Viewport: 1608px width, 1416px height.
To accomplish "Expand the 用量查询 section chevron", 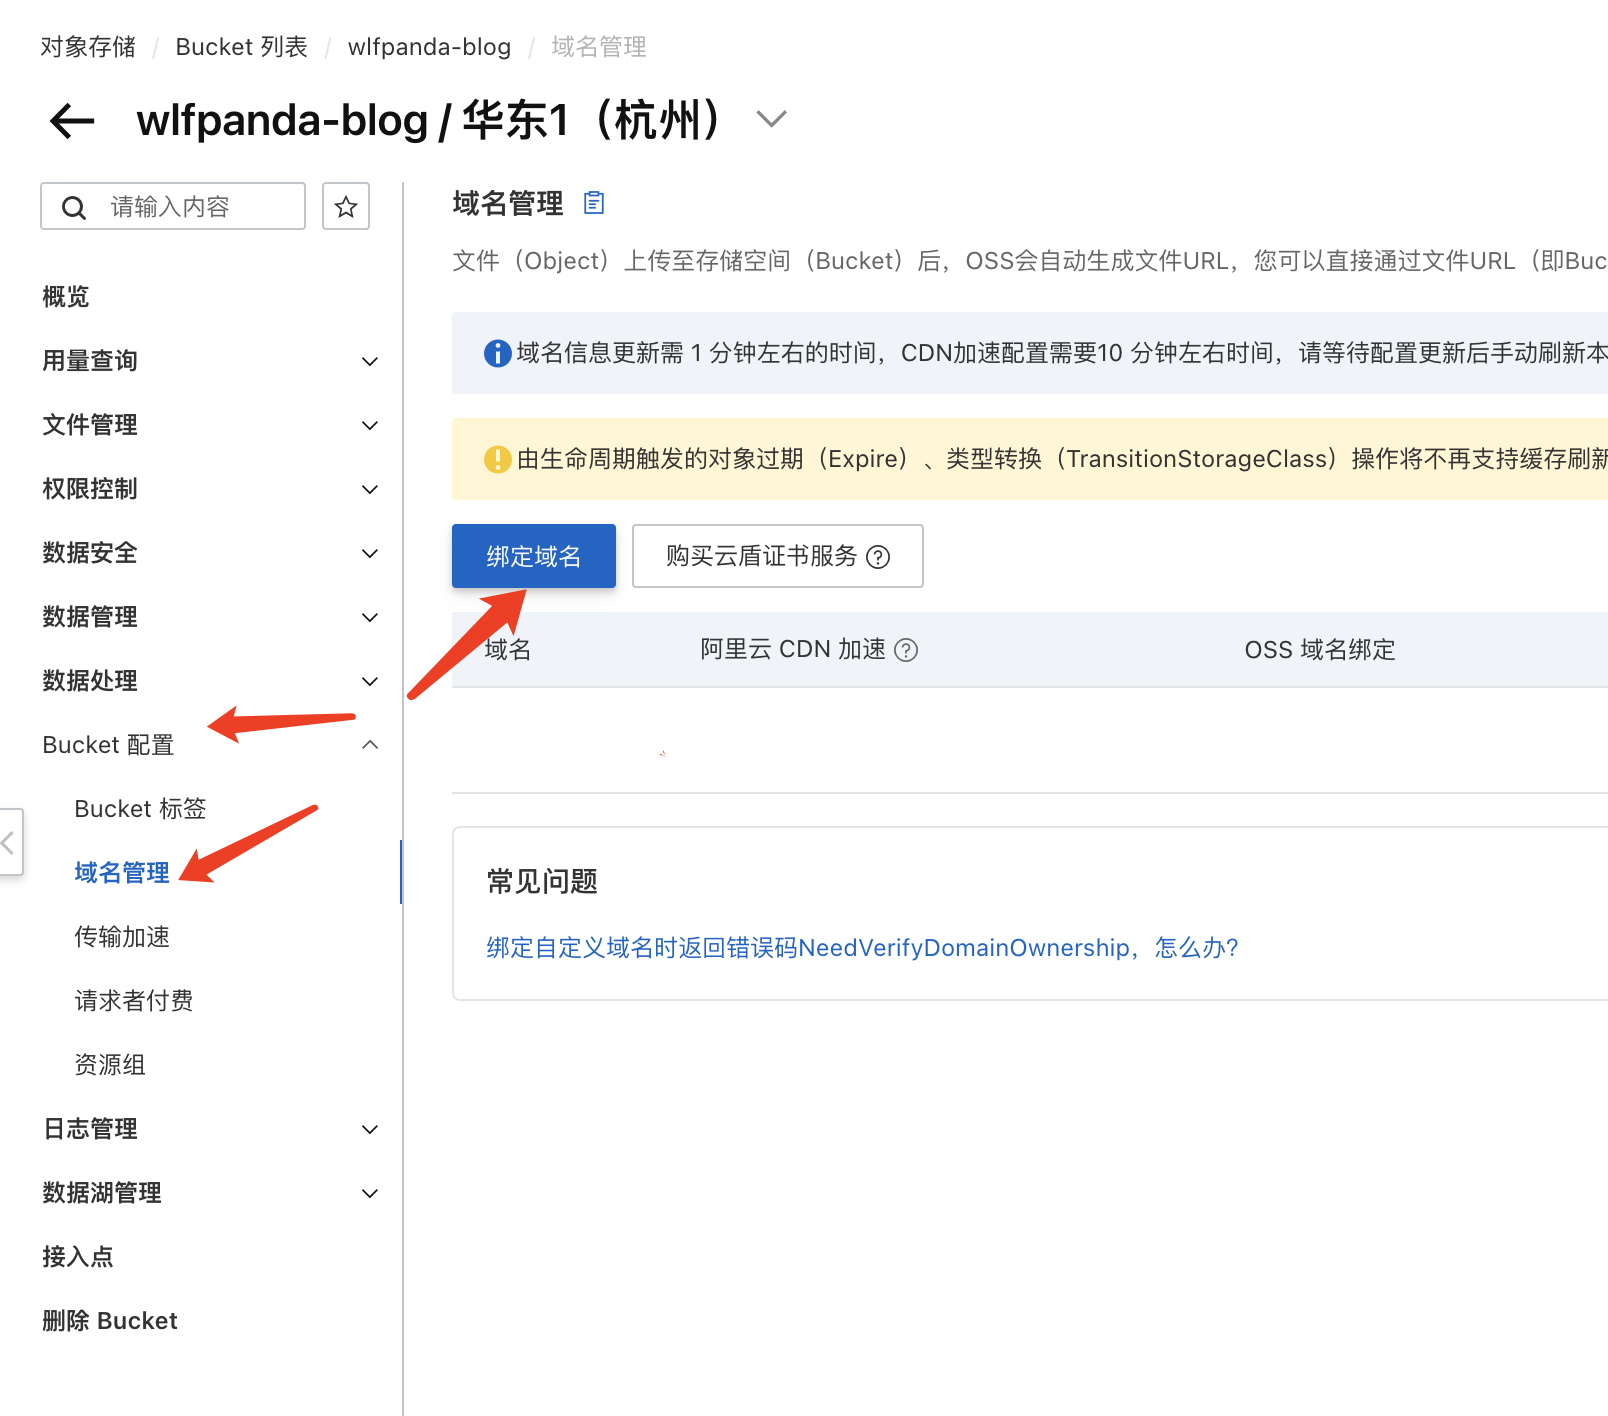I will click(x=370, y=361).
